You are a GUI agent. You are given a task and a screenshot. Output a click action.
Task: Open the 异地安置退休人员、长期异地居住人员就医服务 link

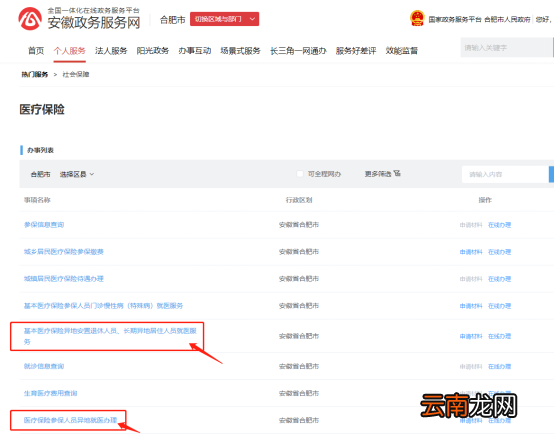(x=110, y=336)
